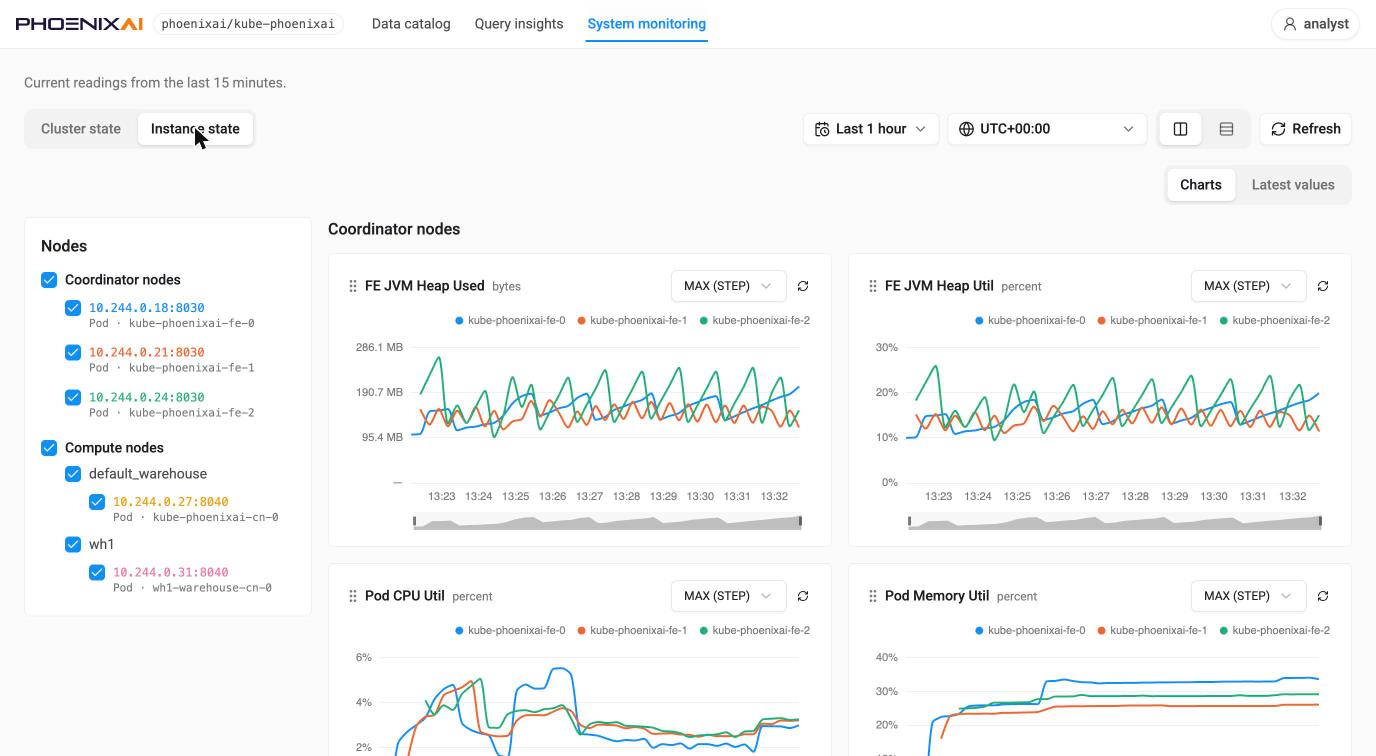1376x756 pixels.
Task: Open MAX (STEP) dropdown for Pod CPU Util
Action: coord(728,596)
